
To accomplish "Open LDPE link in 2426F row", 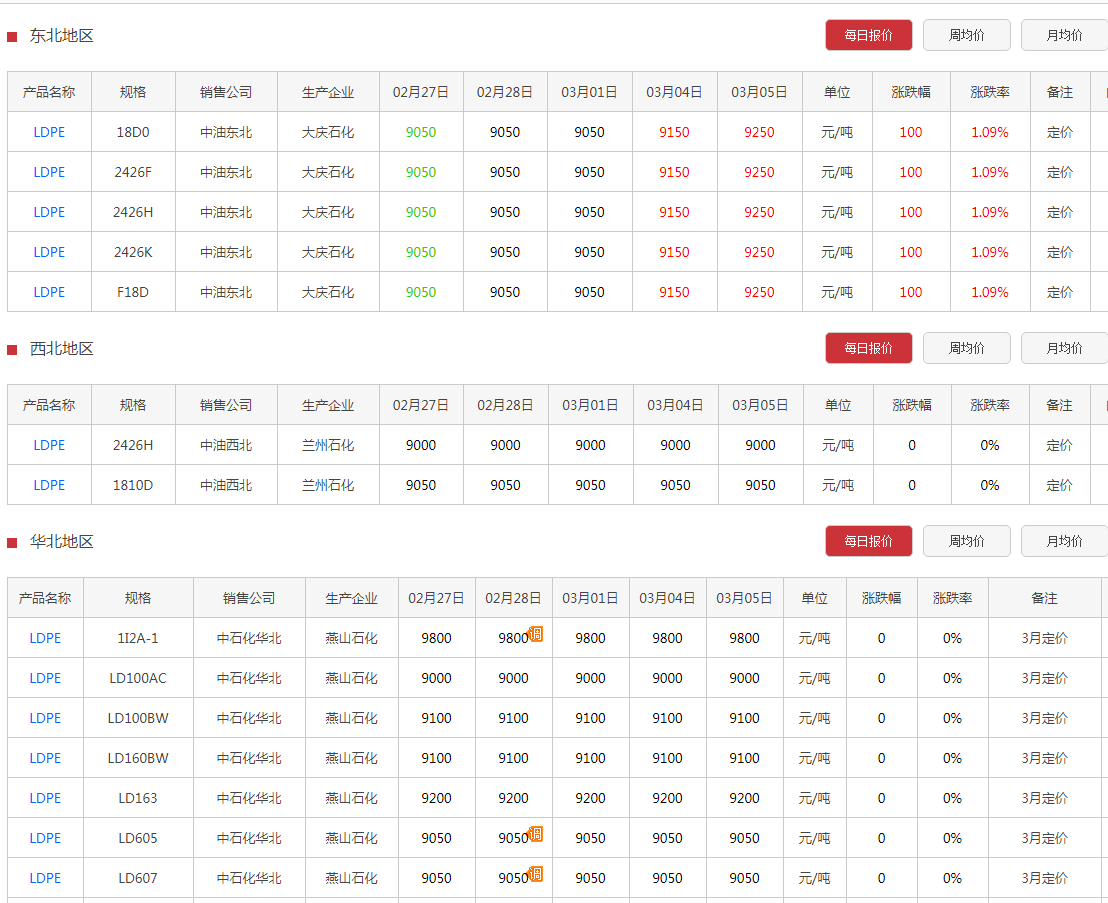I will pos(49,172).
